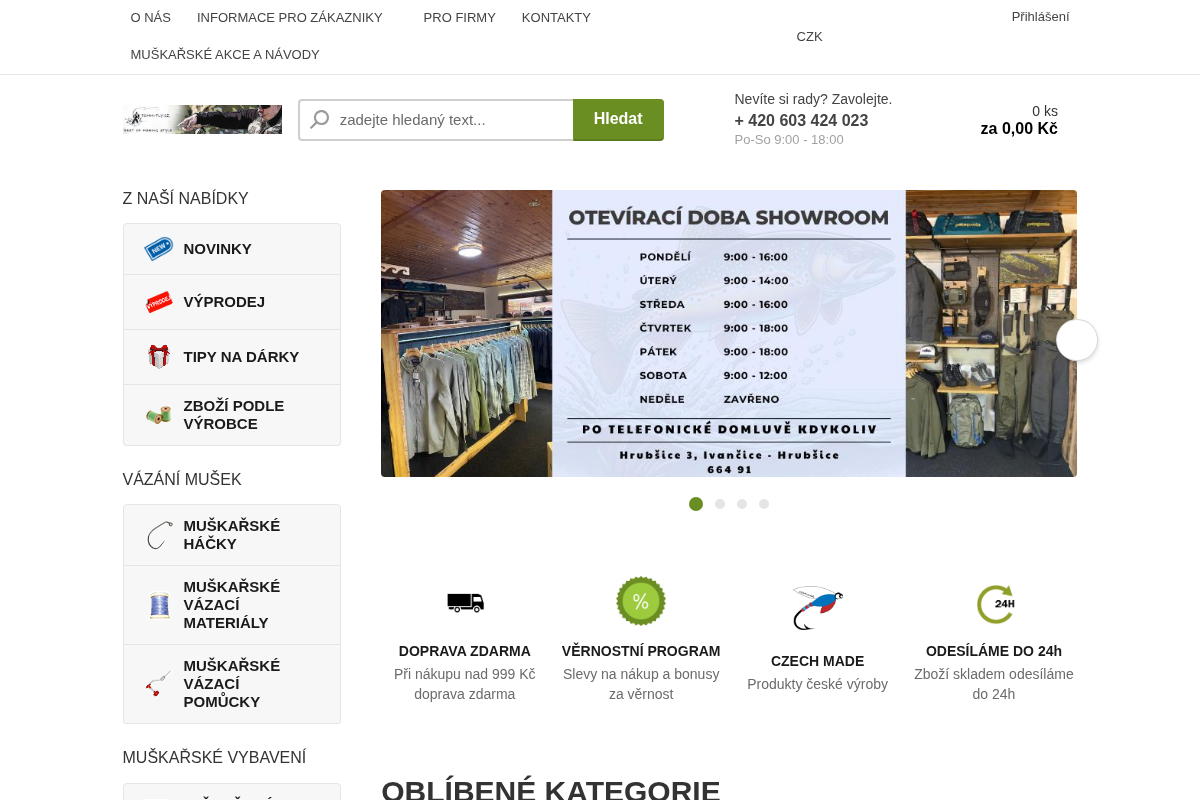Open the MUŠKAŘSKÉ HÁČKY hook icon
Screen dimensions: 1200x800
pyautogui.click(x=159, y=535)
